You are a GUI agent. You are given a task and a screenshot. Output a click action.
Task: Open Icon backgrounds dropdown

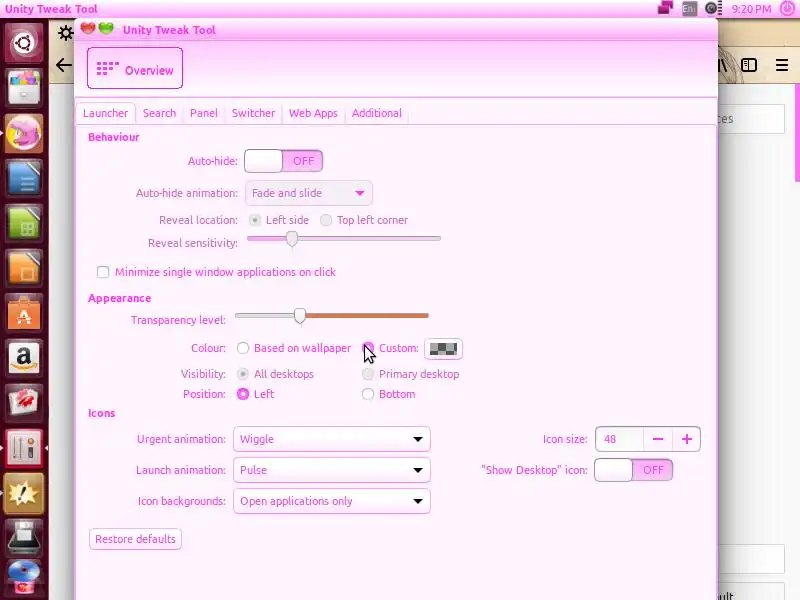coord(332,501)
